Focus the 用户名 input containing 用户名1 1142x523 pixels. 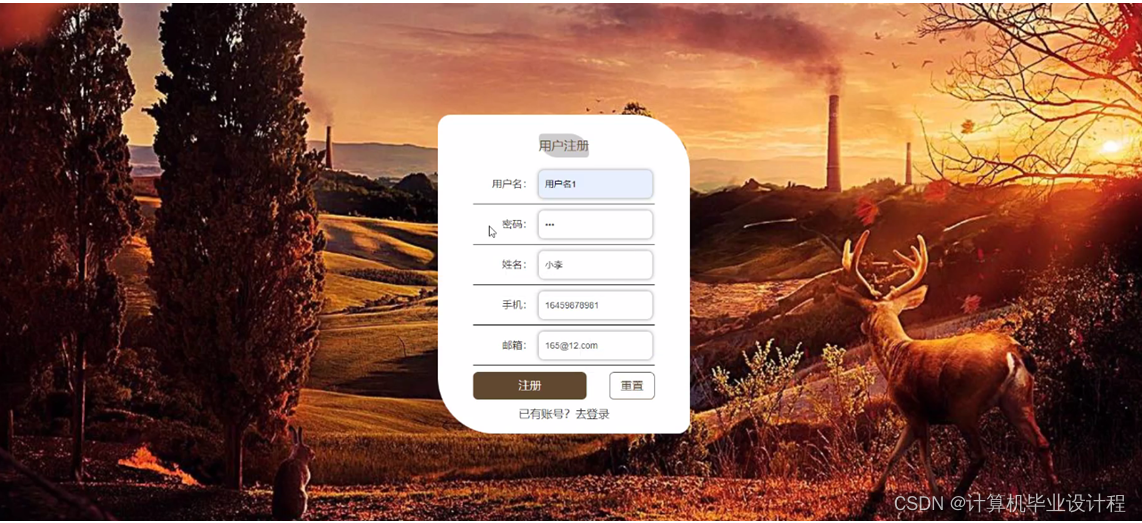pos(595,184)
